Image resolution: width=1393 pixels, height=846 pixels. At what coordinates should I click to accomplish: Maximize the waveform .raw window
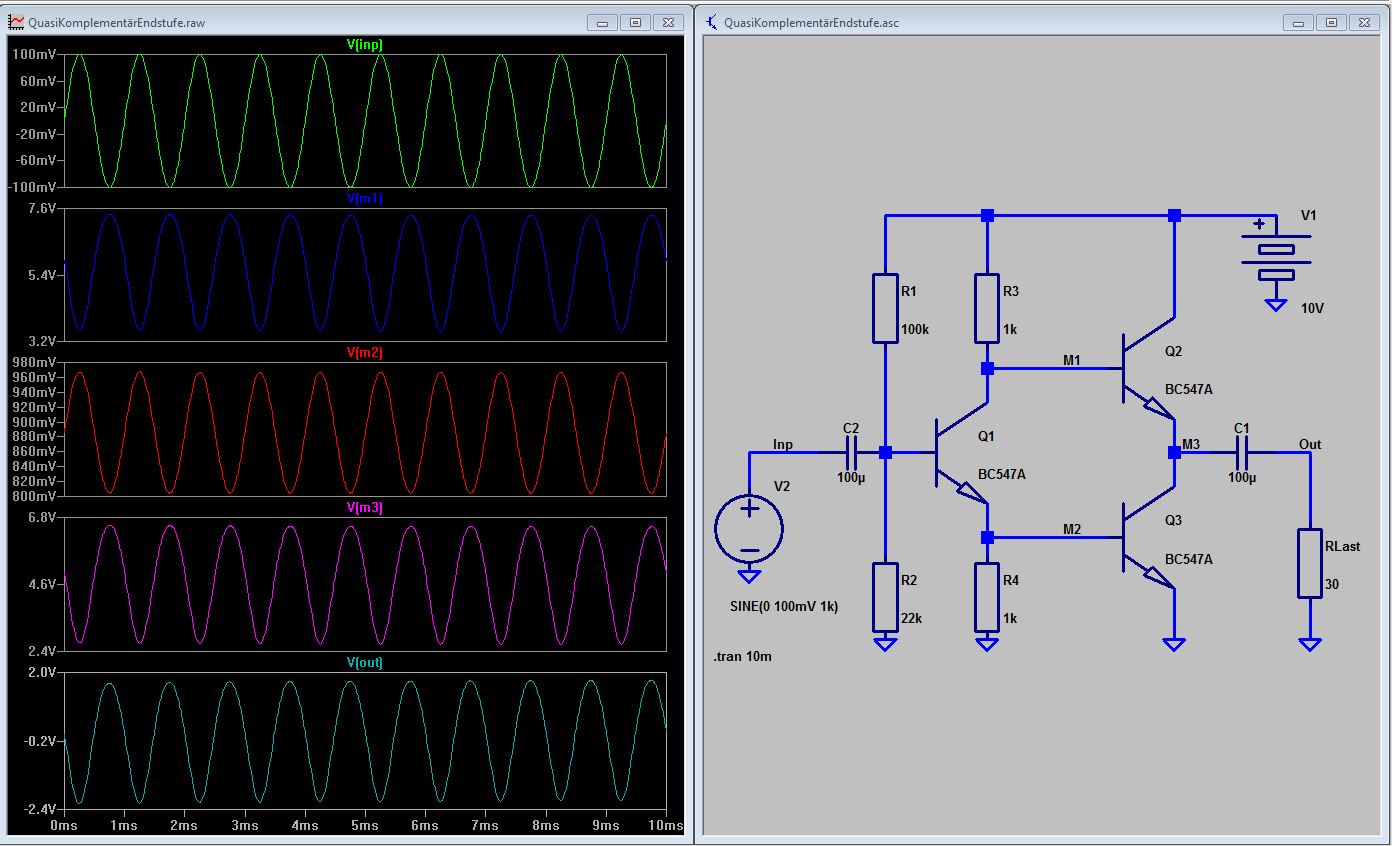(635, 22)
